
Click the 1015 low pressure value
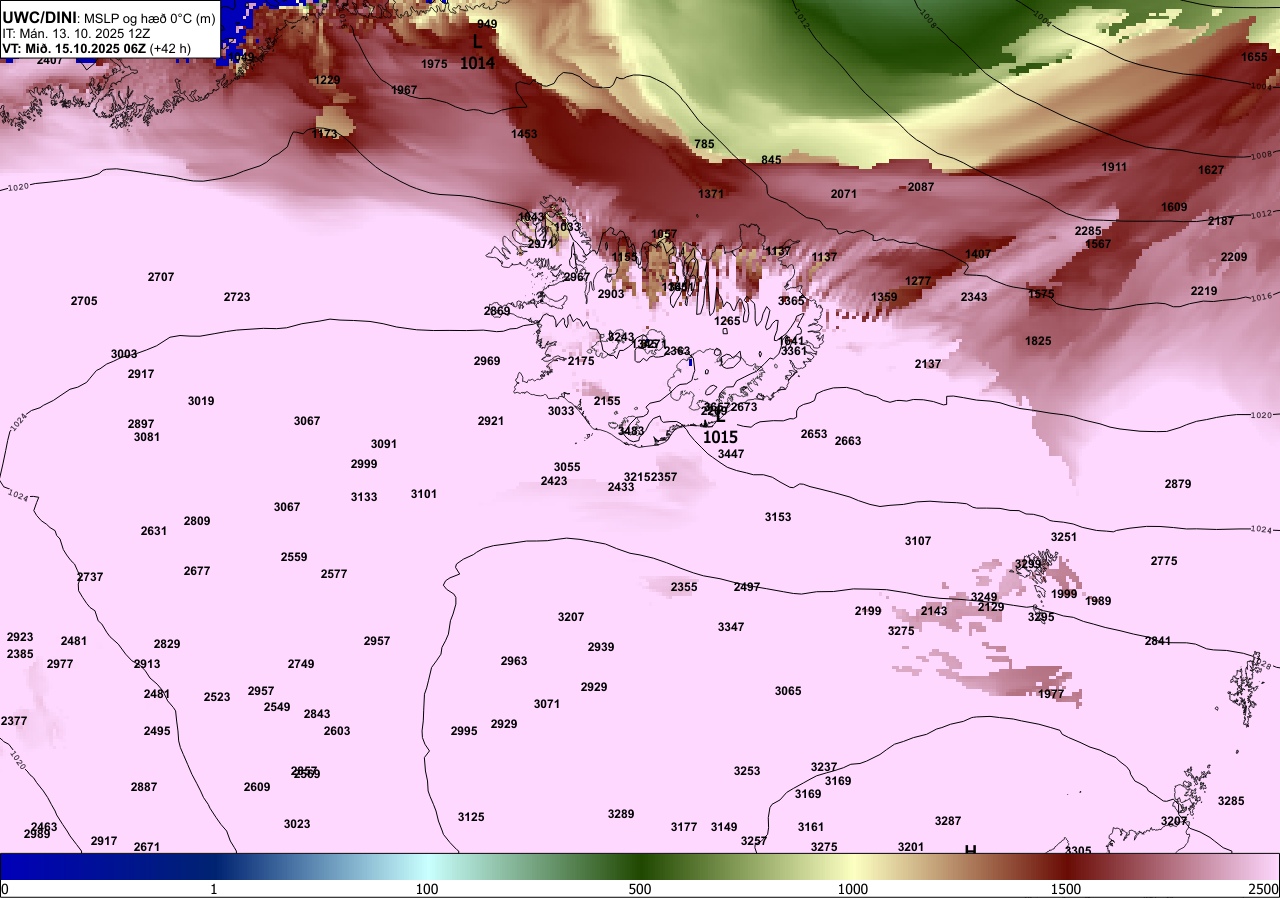[x=720, y=437]
